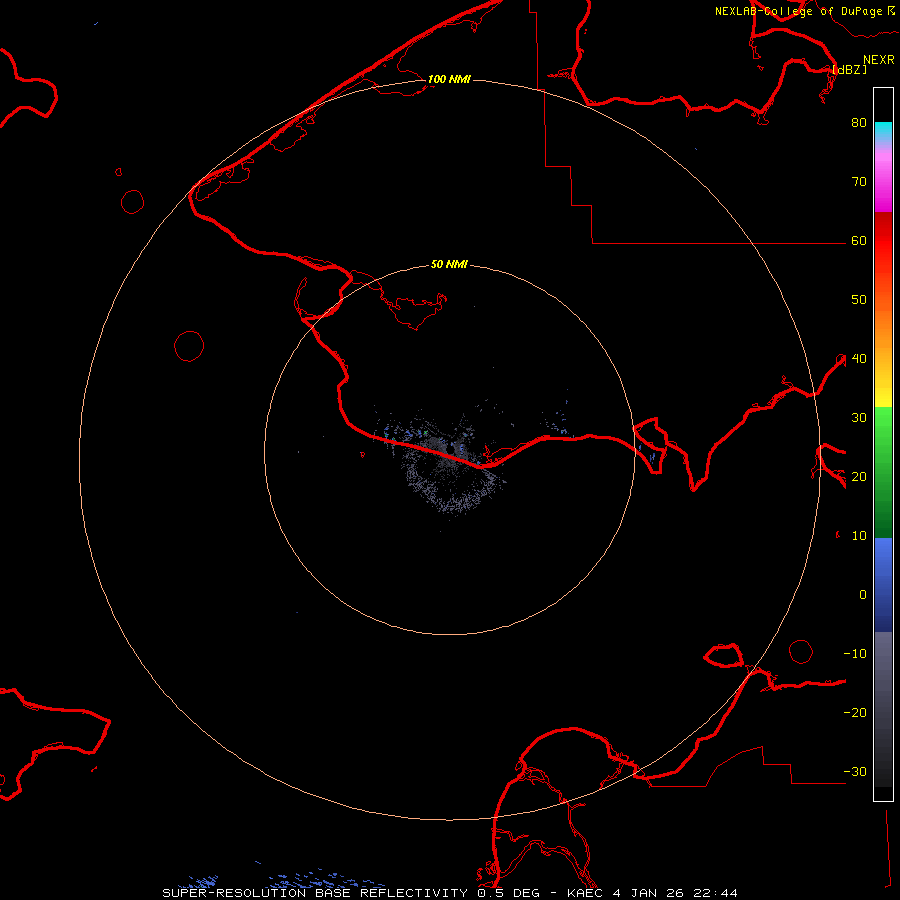Click the NEXLAB-College of DuPage watermark
The image size is (900, 900).
coord(798,11)
